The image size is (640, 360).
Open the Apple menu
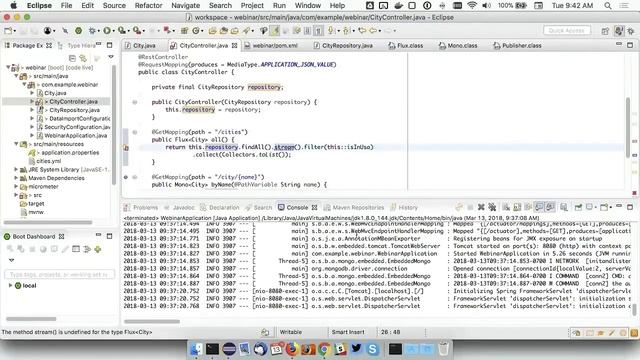[13, 5]
